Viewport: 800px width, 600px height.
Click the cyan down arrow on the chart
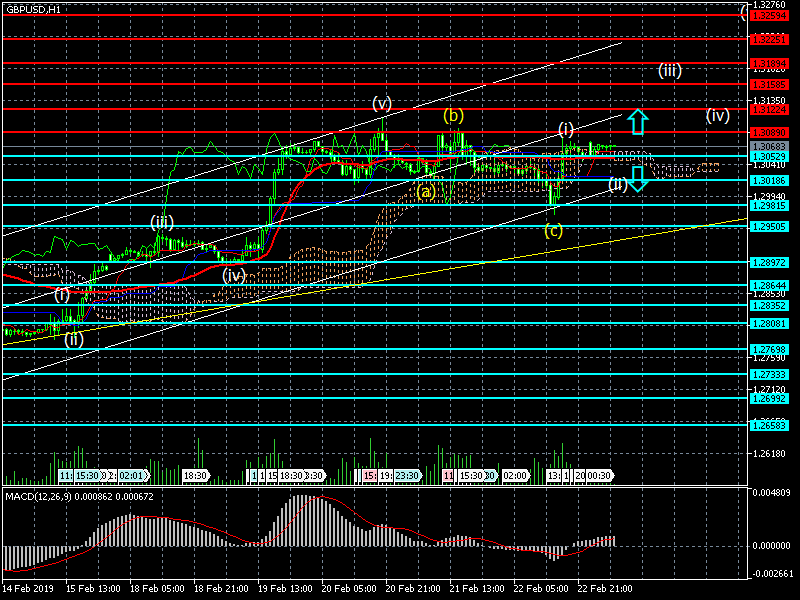click(638, 179)
